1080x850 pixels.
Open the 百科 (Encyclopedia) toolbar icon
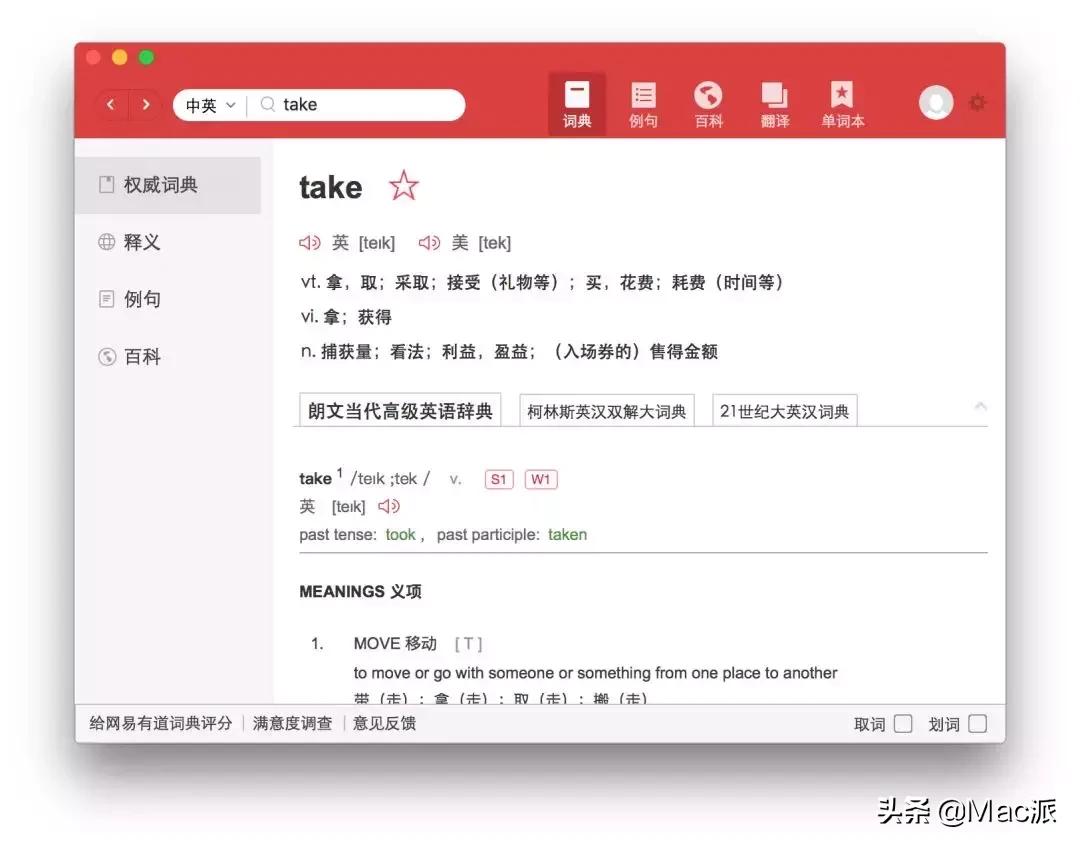(x=708, y=103)
